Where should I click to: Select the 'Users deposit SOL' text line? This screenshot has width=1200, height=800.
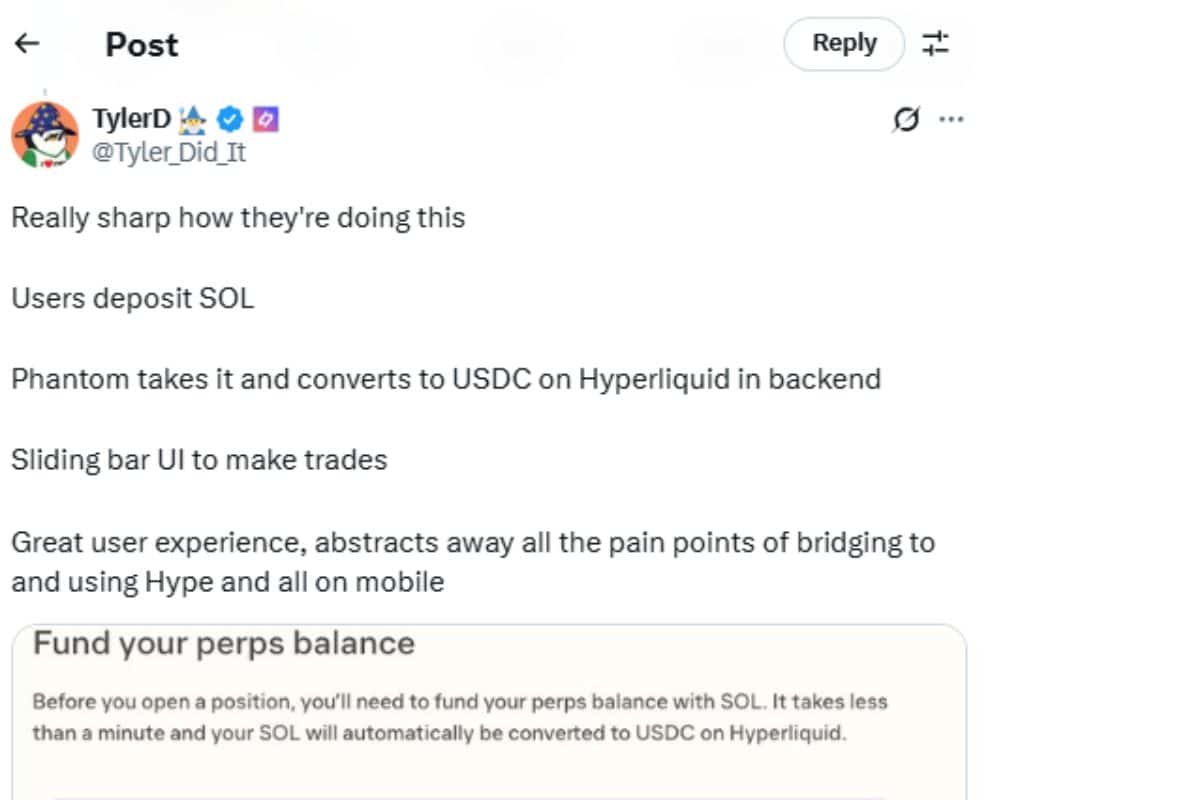[x=132, y=299]
